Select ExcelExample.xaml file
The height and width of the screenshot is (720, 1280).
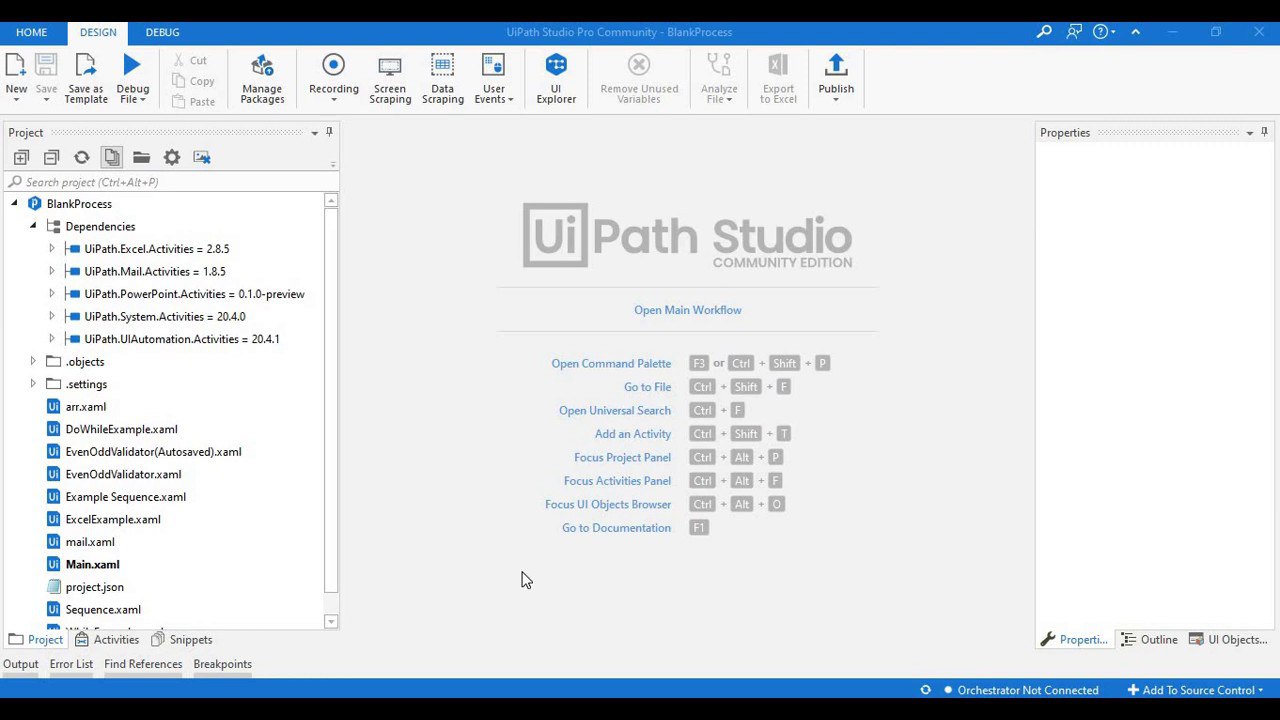(x=112, y=520)
